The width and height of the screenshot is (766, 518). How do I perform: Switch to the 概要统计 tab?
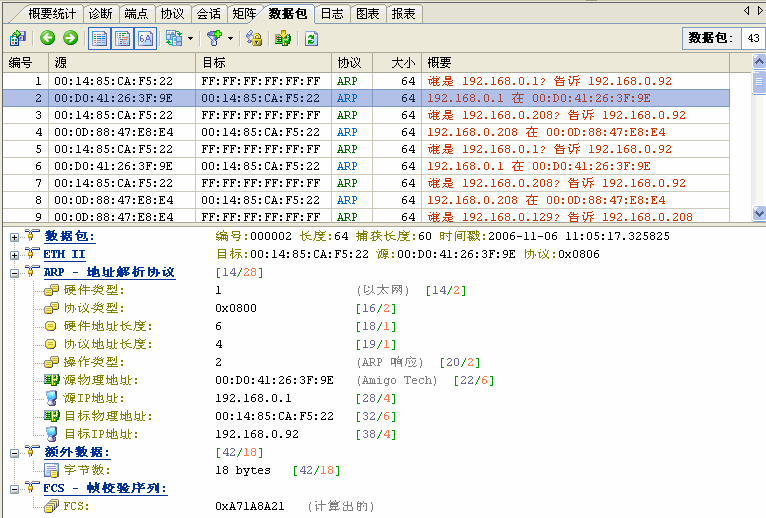(52, 14)
